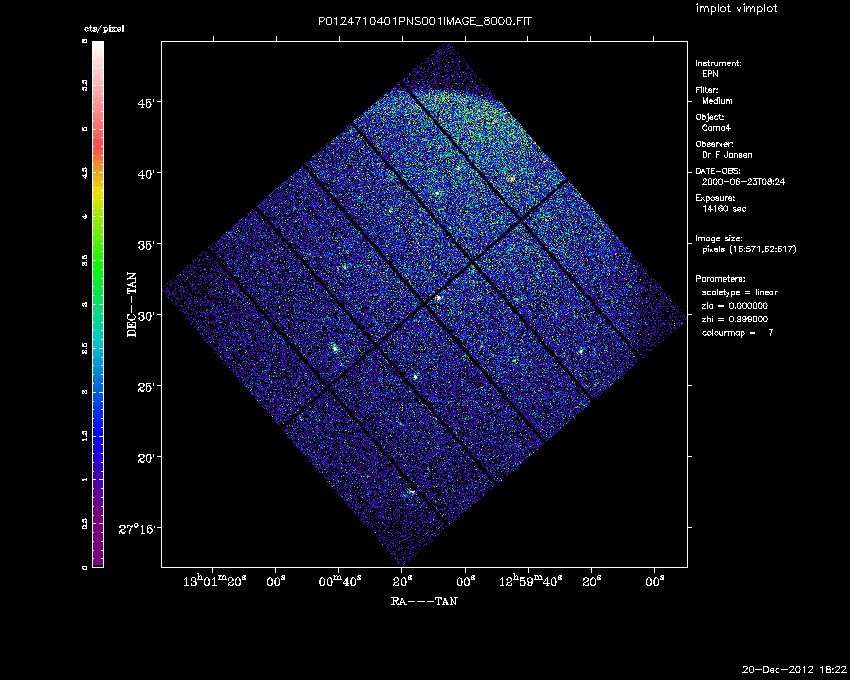This screenshot has height=680, width=850.
Task: Click the Filter Medium entry
Action: coord(717,101)
